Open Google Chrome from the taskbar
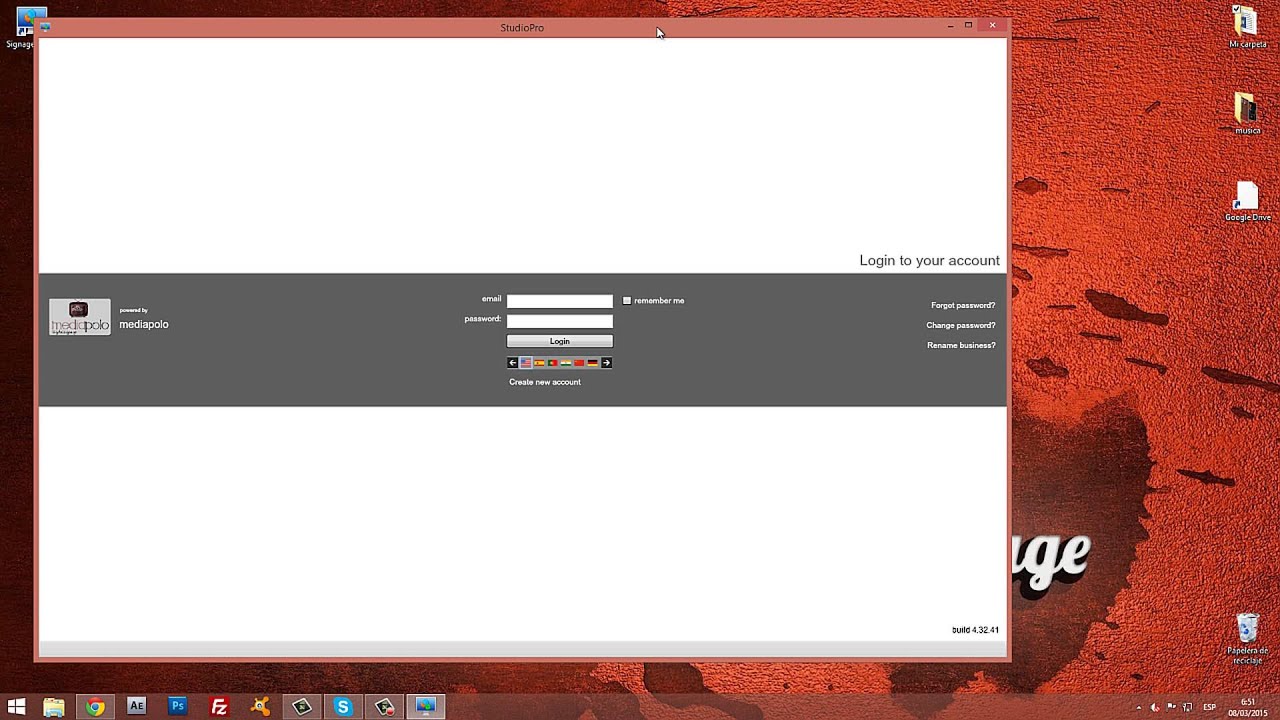 coord(95,707)
